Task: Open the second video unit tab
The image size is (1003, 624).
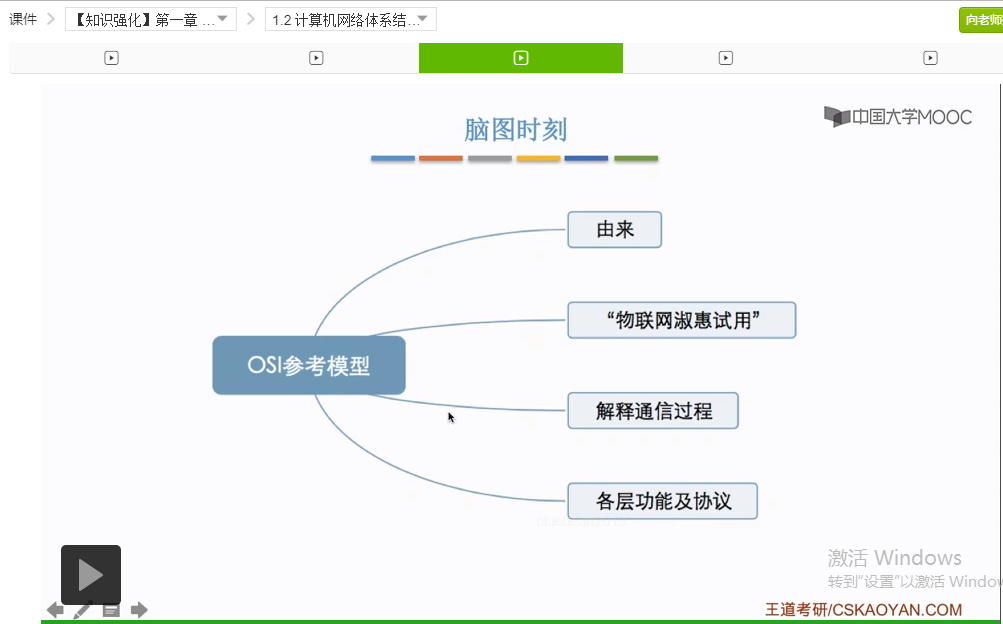Action: point(316,58)
